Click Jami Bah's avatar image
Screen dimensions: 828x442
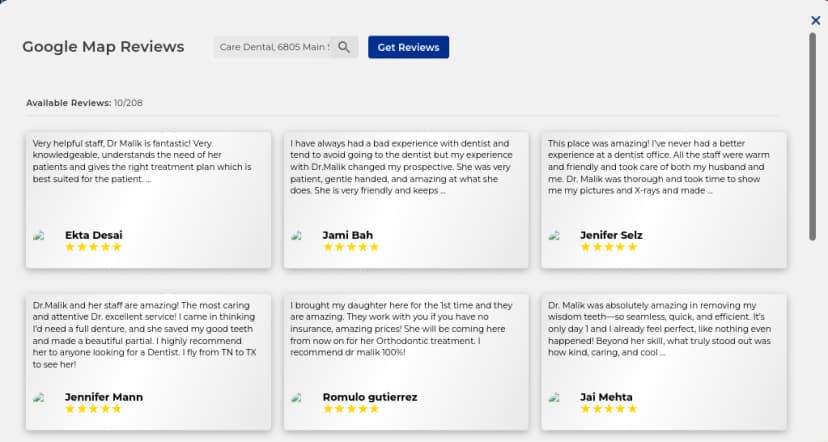pos(297,236)
